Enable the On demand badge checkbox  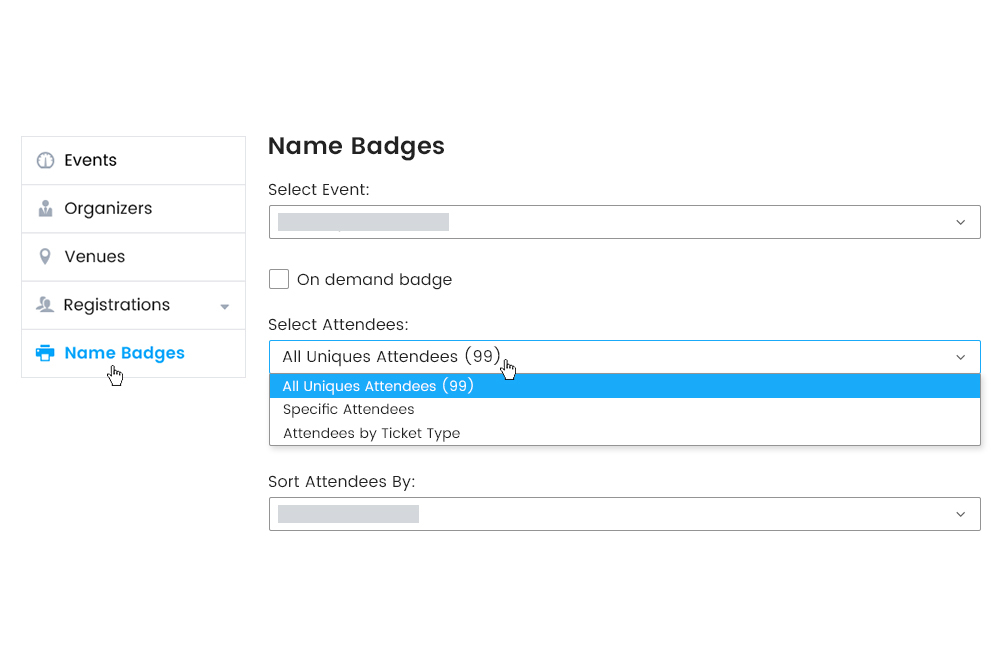[279, 280]
